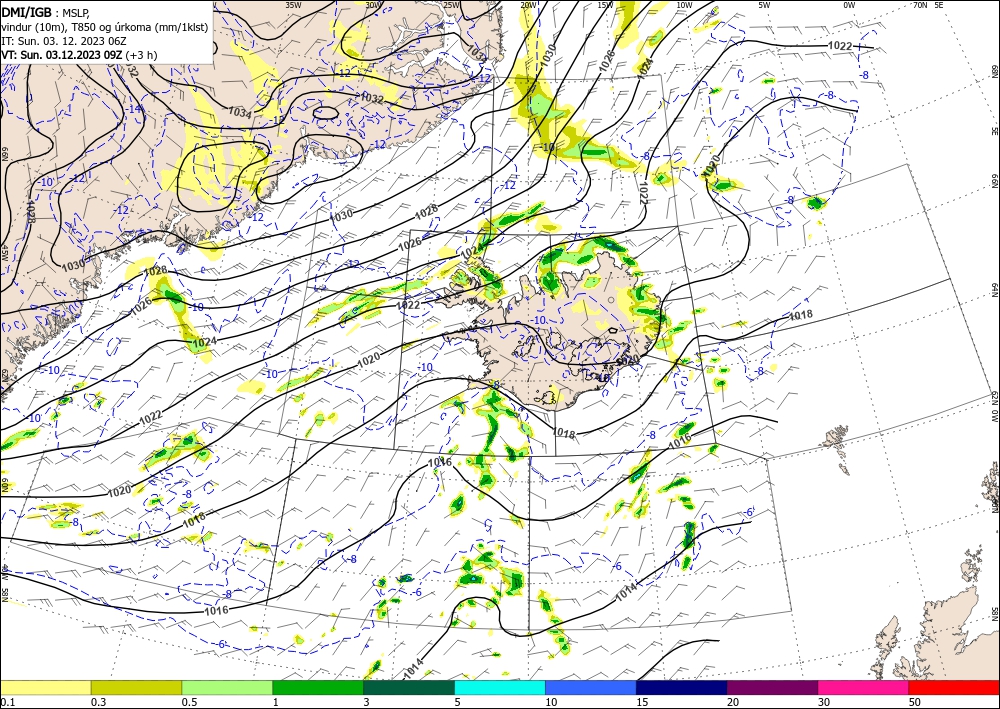Click legend value '0.1'
The height and width of the screenshot is (709, 1000).
point(7,702)
